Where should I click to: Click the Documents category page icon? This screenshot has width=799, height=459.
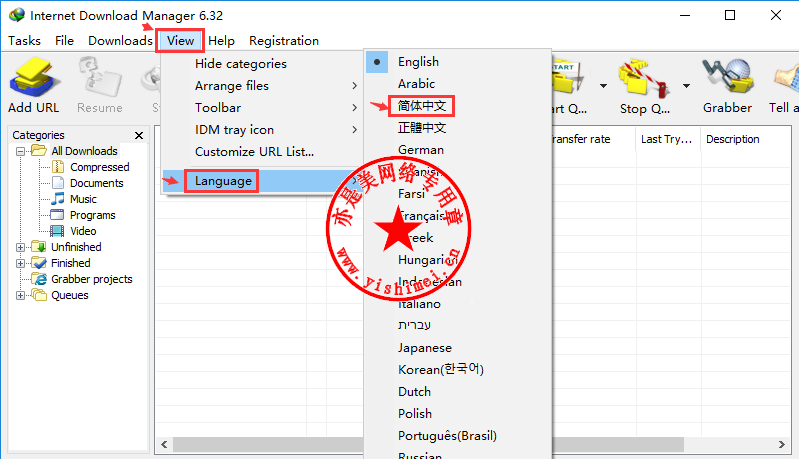pyautogui.click(x=58, y=183)
